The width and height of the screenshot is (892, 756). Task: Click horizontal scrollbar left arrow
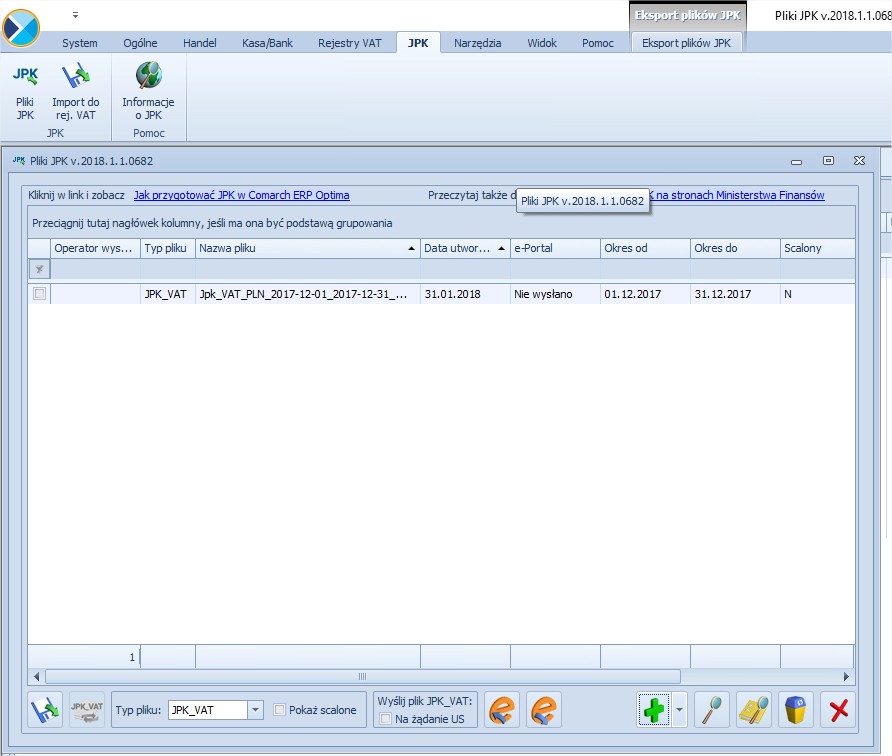(36, 676)
